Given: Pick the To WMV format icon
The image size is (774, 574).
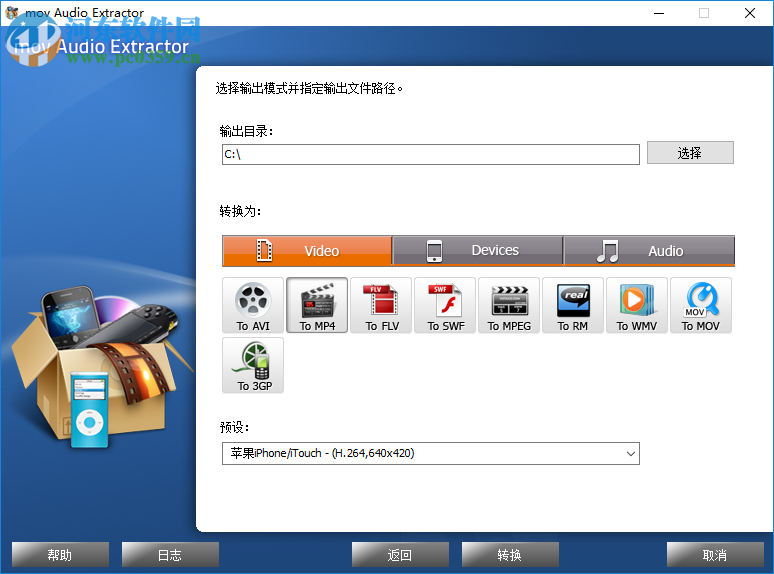Looking at the screenshot, I should click(x=637, y=305).
